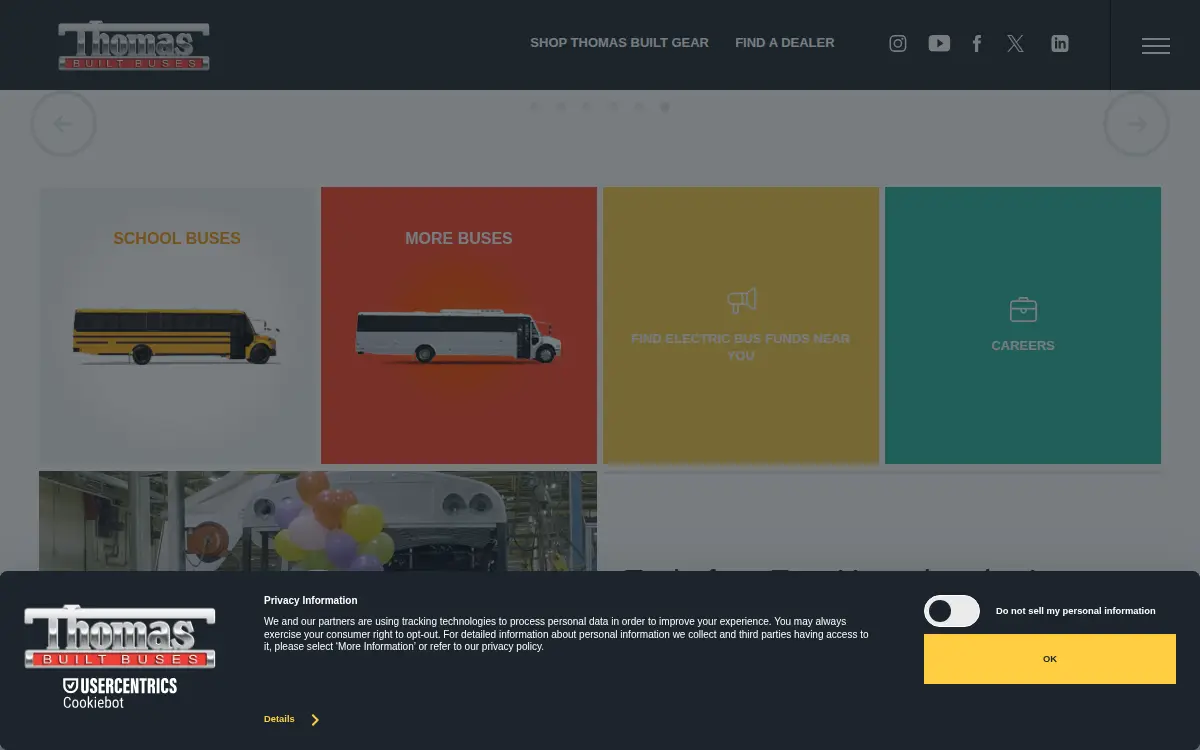Toggle Do not sell my personal information

pyautogui.click(x=951, y=611)
